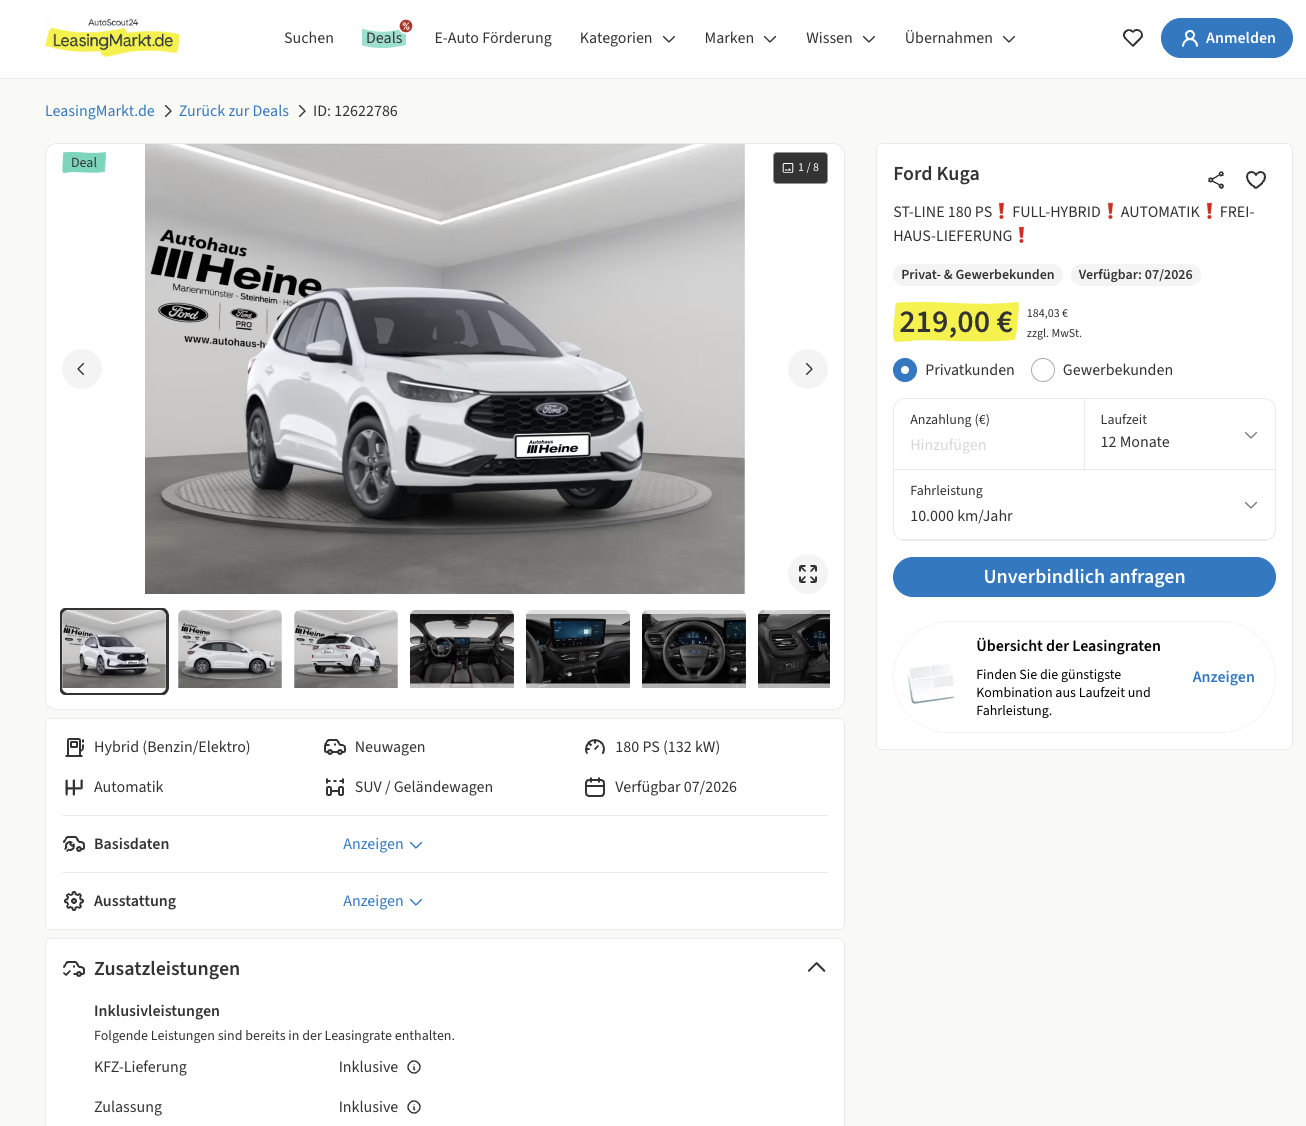Open the Laufzeit 12 Monate dropdown
The width and height of the screenshot is (1306, 1126).
[x=1179, y=434]
